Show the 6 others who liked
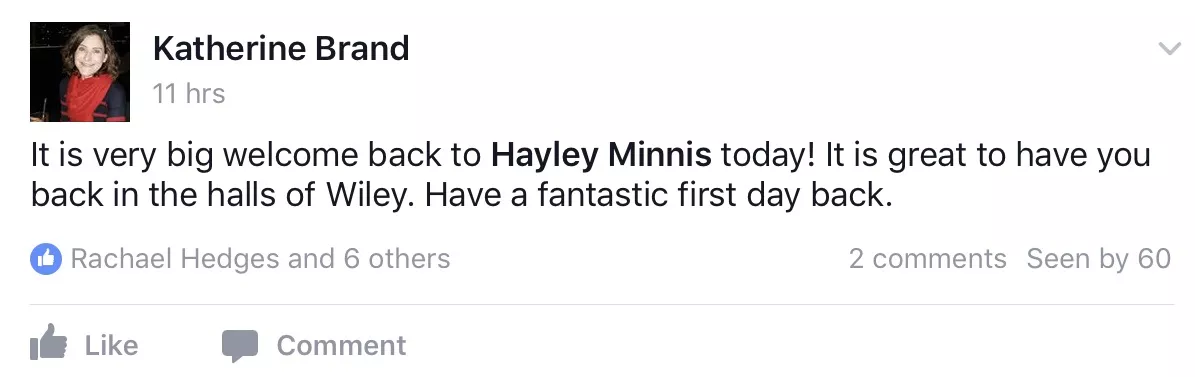Screen dimensions: 1195x377 (x=396, y=259)
